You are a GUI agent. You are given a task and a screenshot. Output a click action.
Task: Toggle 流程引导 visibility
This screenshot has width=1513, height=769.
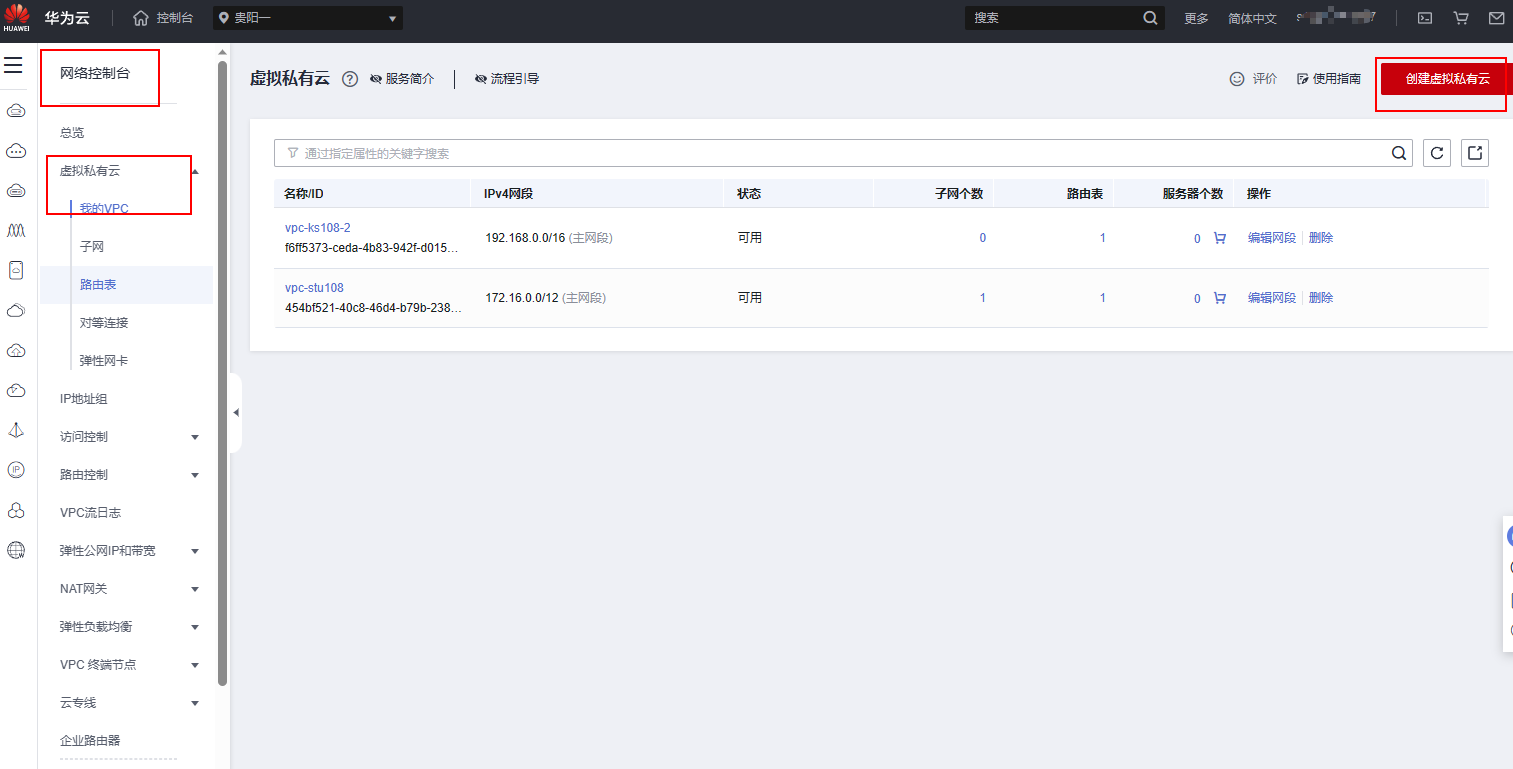tap(507, 79)
